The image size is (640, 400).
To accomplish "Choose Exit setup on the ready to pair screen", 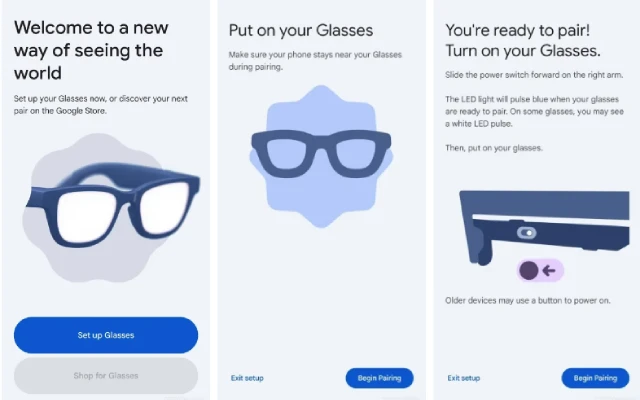I will 464,378.
